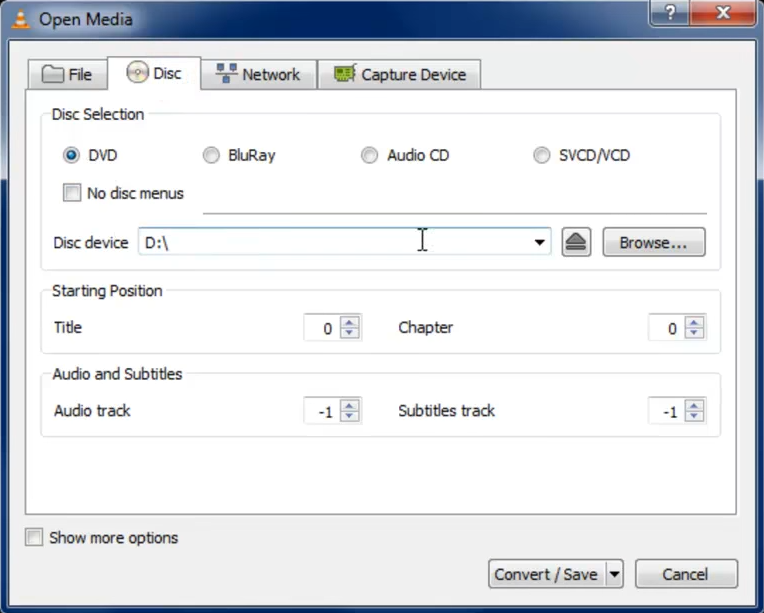This screenshot has width=764, height=613.
Task: Enable No disc menus checkbox
Action: click(72, 192)
